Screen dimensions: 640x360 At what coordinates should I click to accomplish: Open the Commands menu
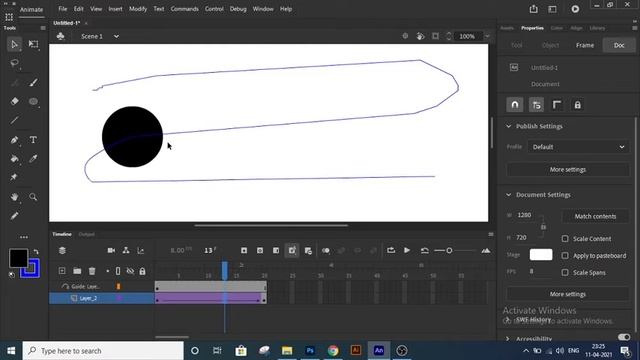tap(184, 9)
